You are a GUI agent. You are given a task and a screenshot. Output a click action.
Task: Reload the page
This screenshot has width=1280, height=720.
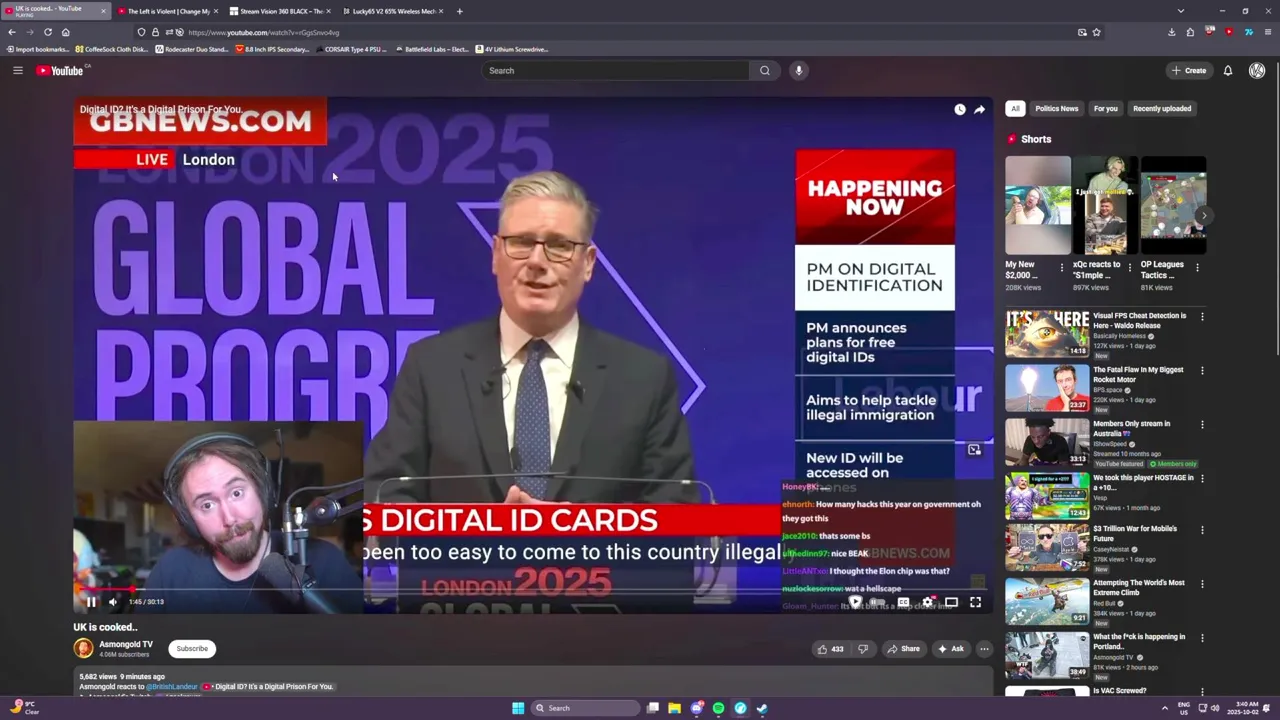click(x=47, y=32)
